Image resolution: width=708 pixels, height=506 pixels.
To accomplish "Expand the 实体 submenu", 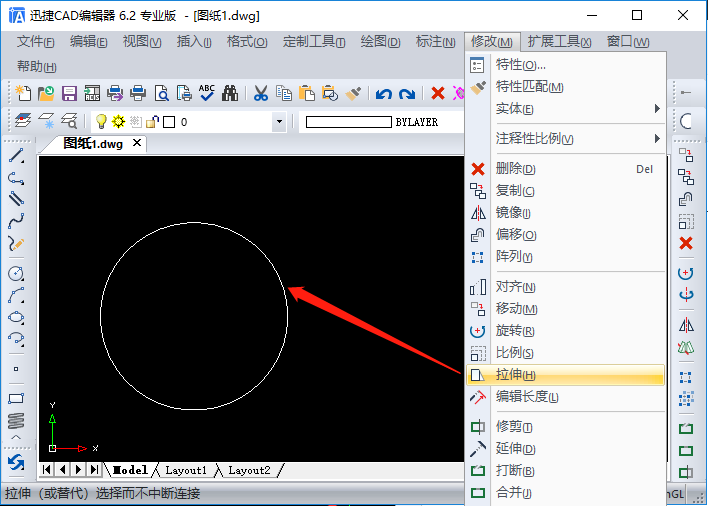I will (580, 109).
